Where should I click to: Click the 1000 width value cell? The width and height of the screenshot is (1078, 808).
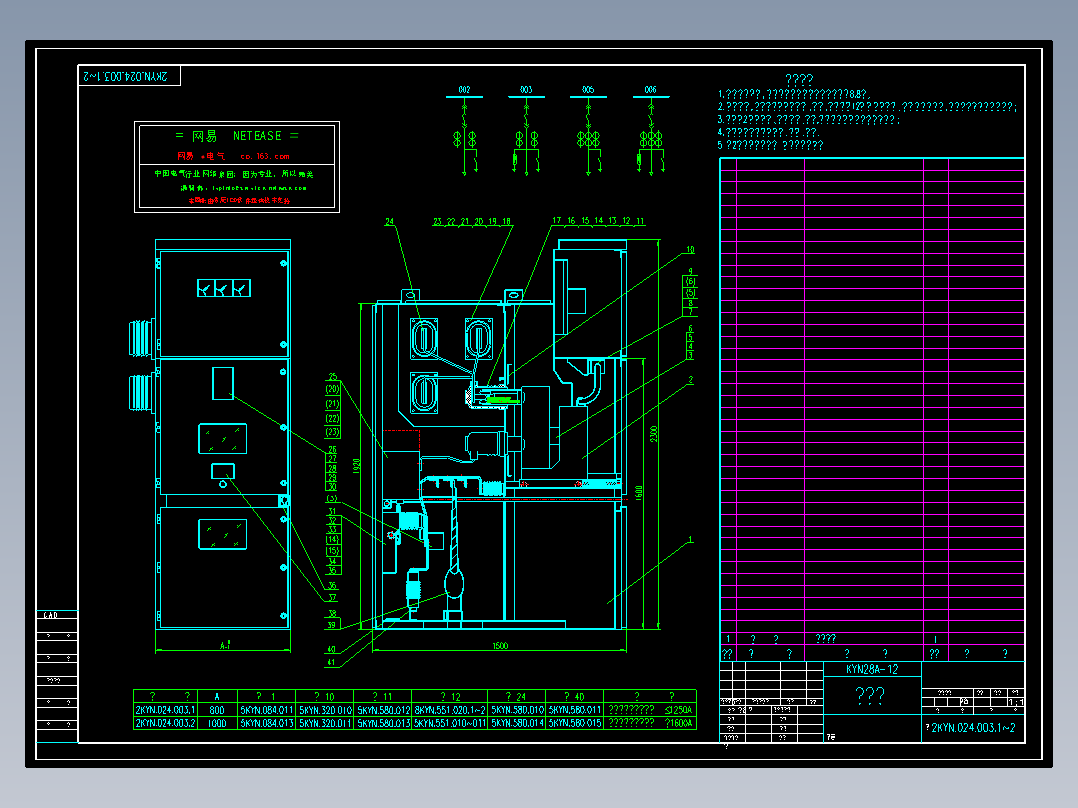coord(217,723)
